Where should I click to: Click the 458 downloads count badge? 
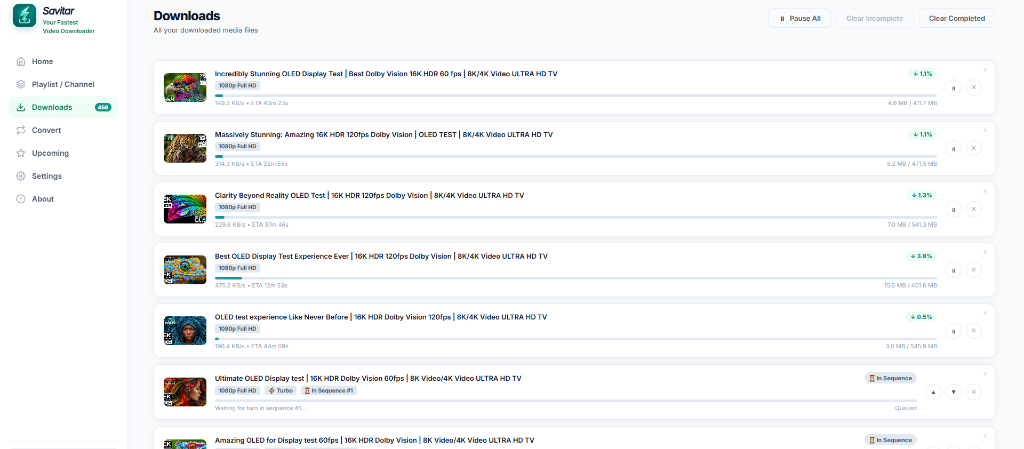(x=103, y=107)
